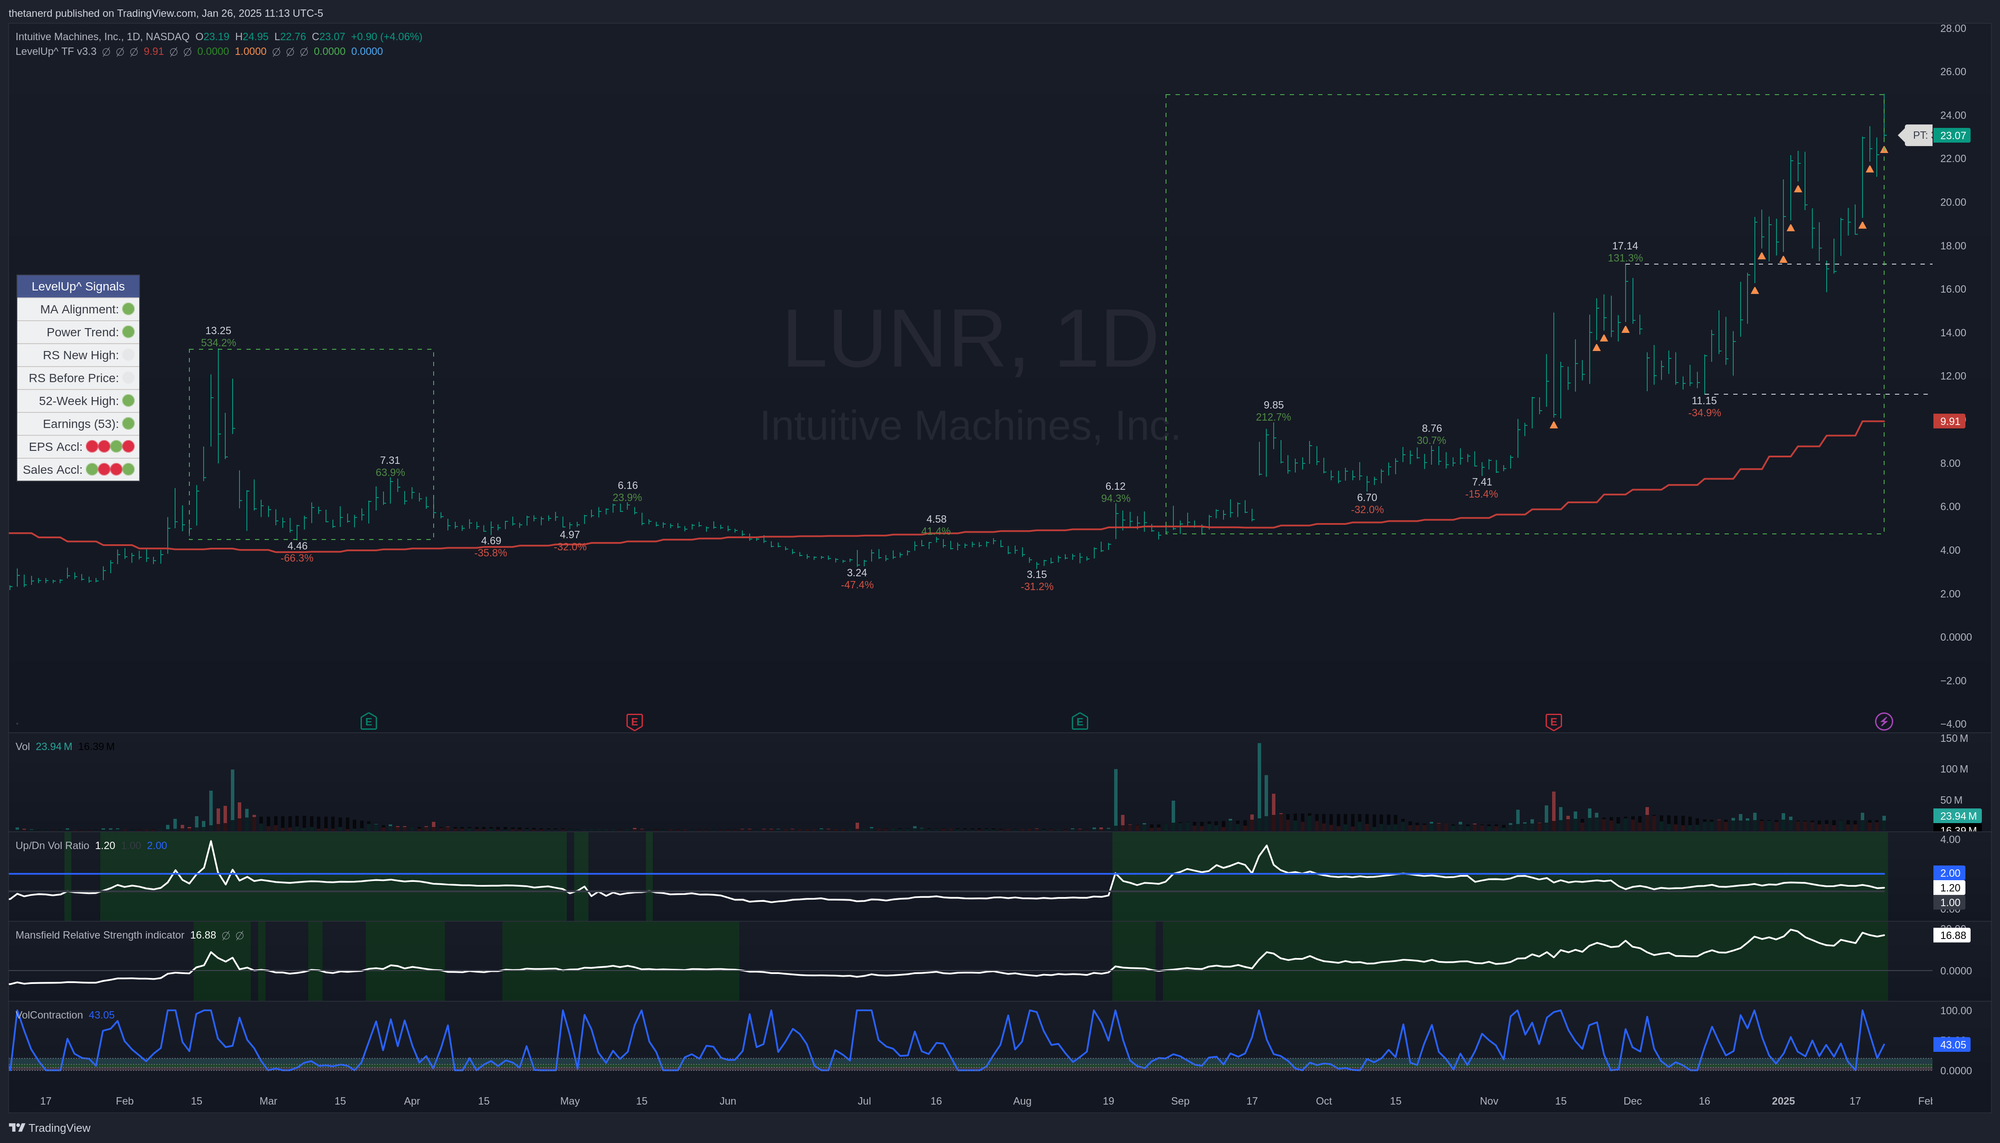
Task: Click the 2025 label on time axis
Action: coord(1783,1101)
